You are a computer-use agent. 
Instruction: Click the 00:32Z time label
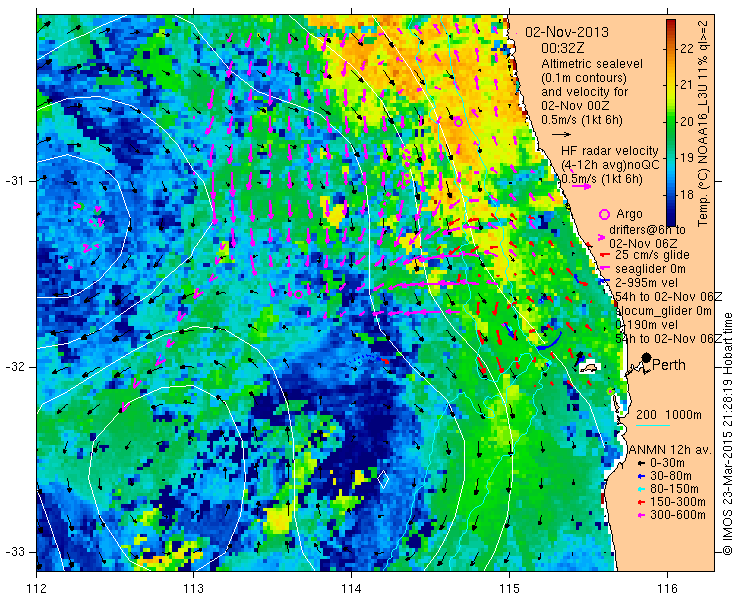tap(563, 48)
